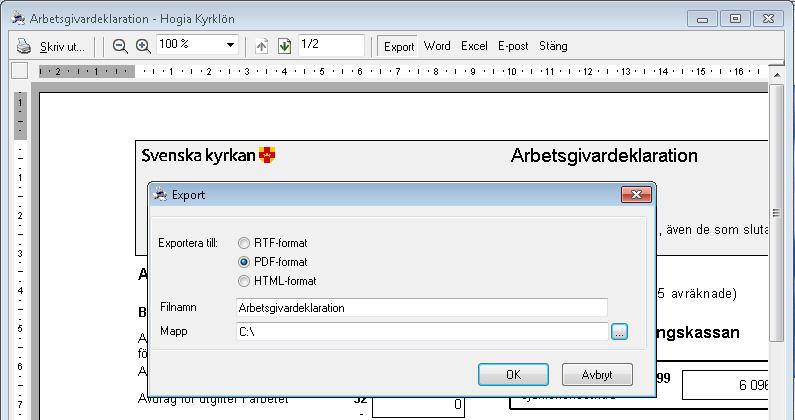This screenshot has height=420, width=795.
Task: Click the Export dialog title icon
Action: coord(160,195)
